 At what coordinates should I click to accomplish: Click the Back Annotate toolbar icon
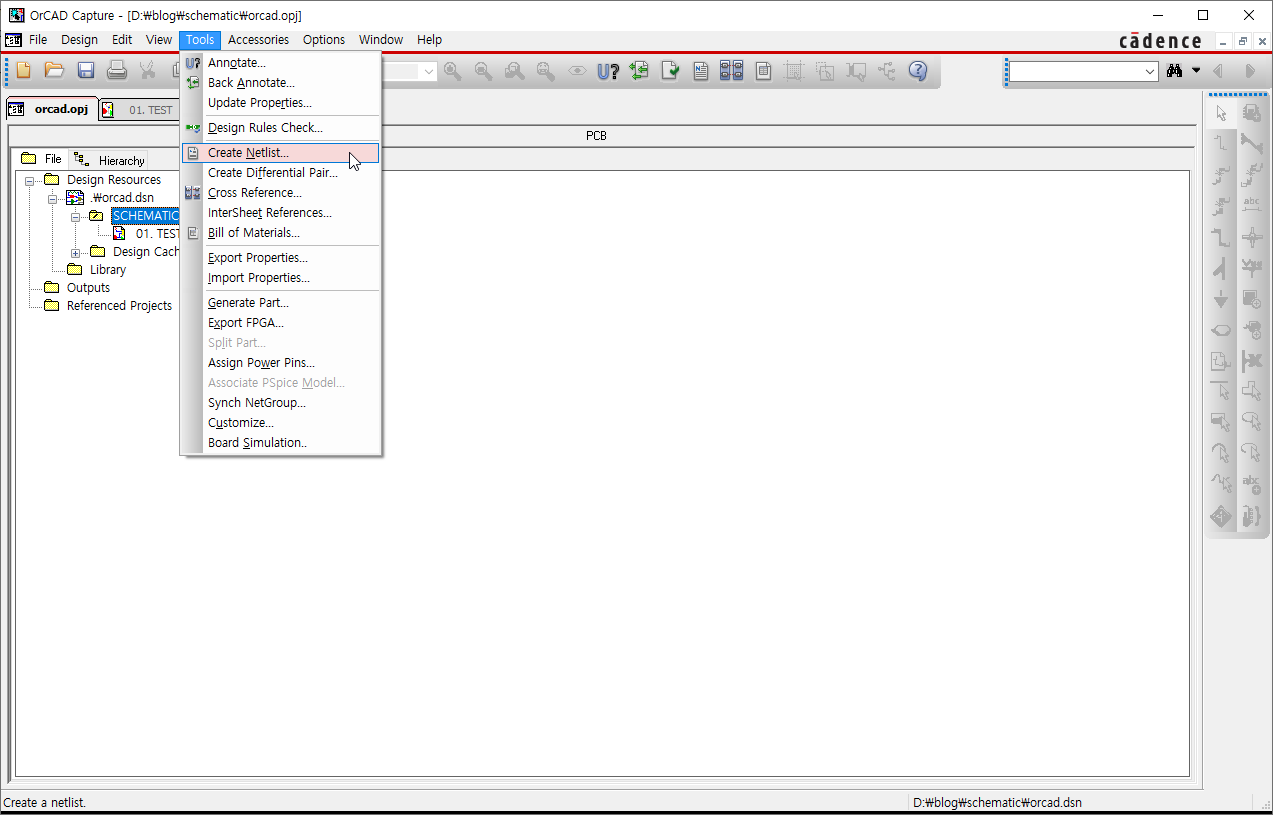(639, 71)
